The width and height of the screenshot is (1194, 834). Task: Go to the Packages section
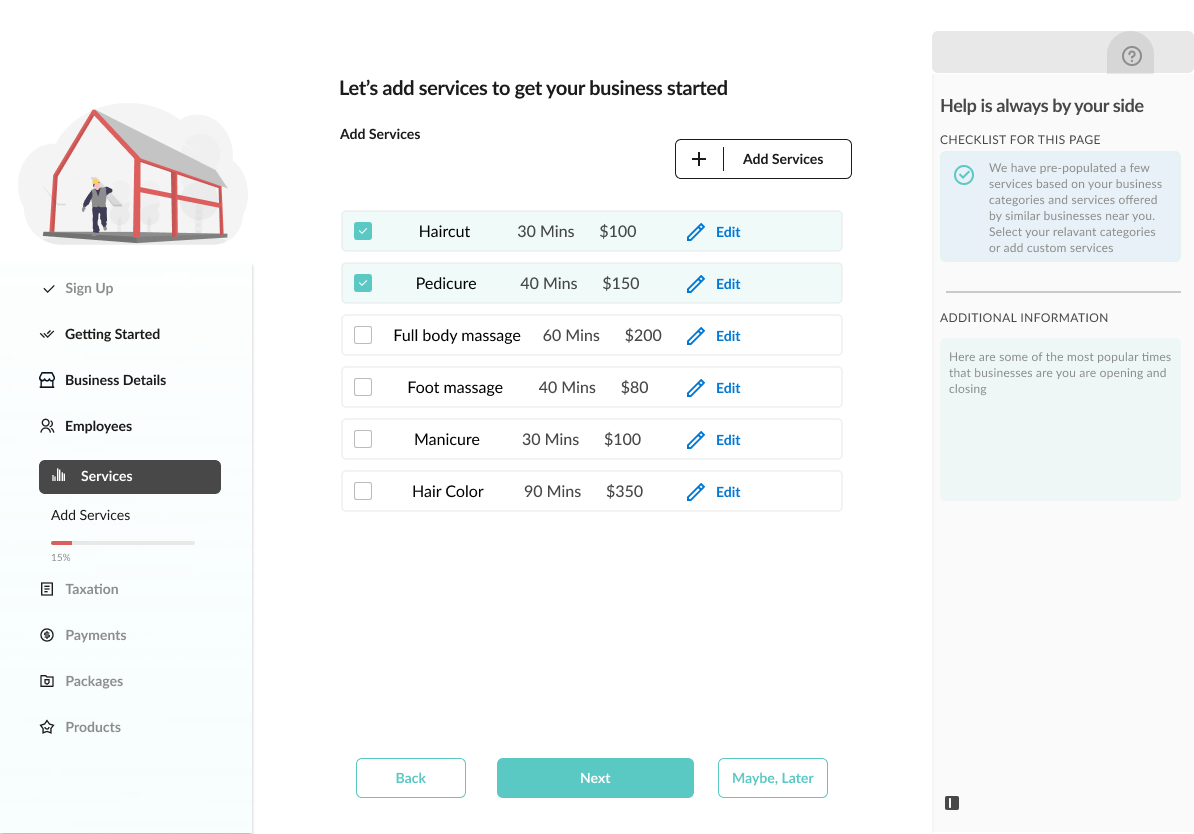94,681
